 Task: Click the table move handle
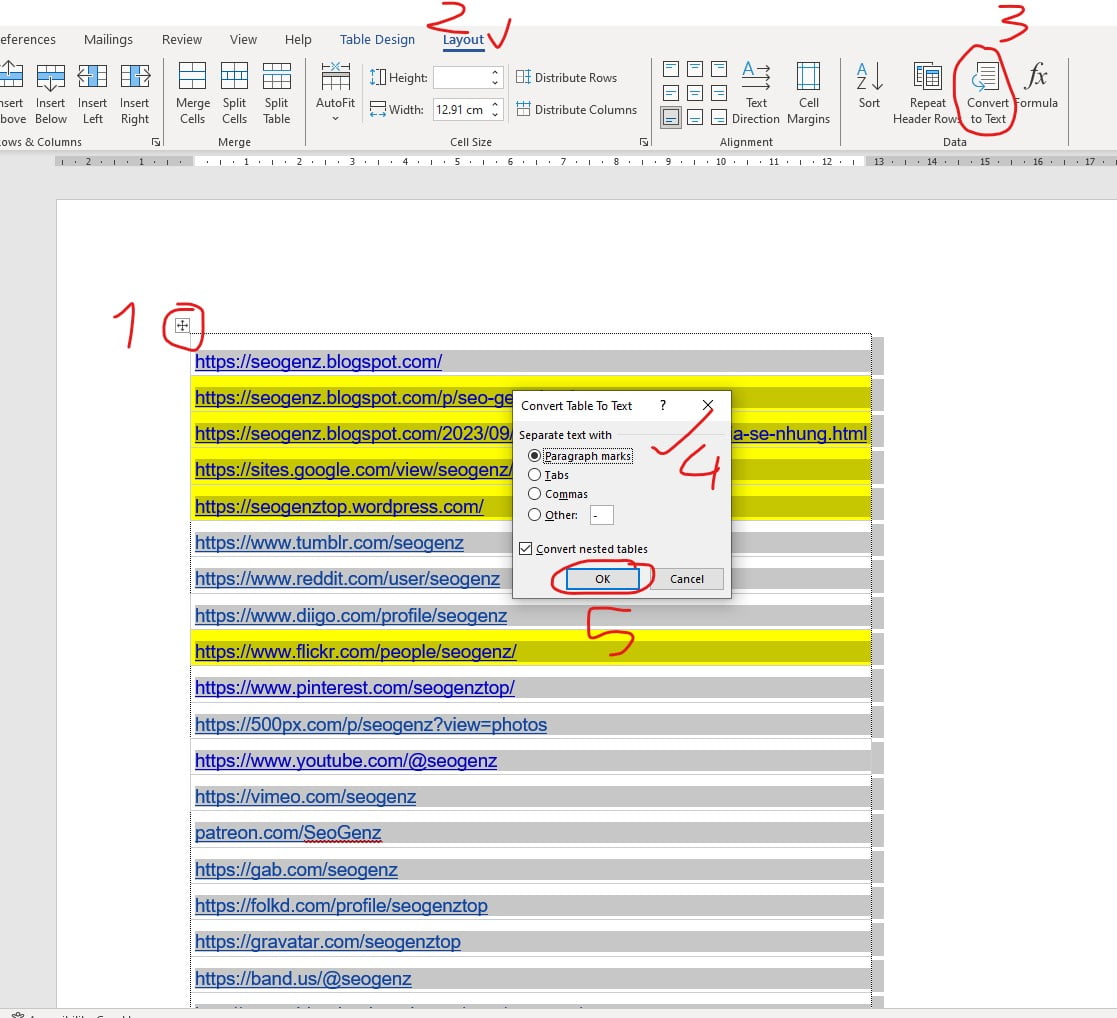tap(182, 326)
